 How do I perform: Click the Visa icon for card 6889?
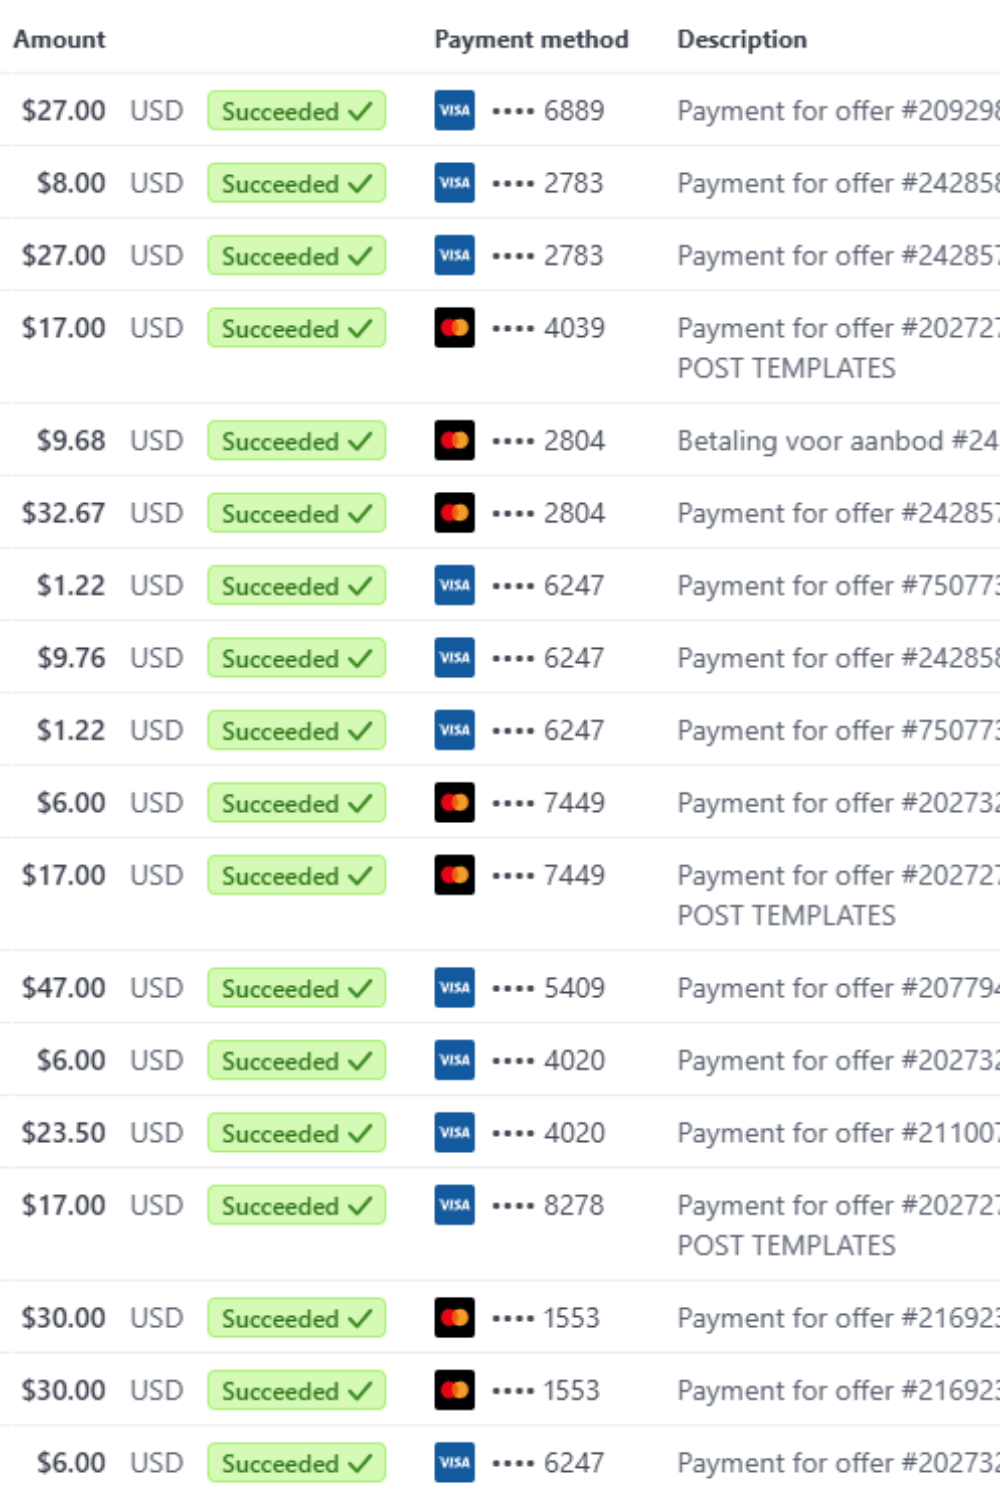455,111
